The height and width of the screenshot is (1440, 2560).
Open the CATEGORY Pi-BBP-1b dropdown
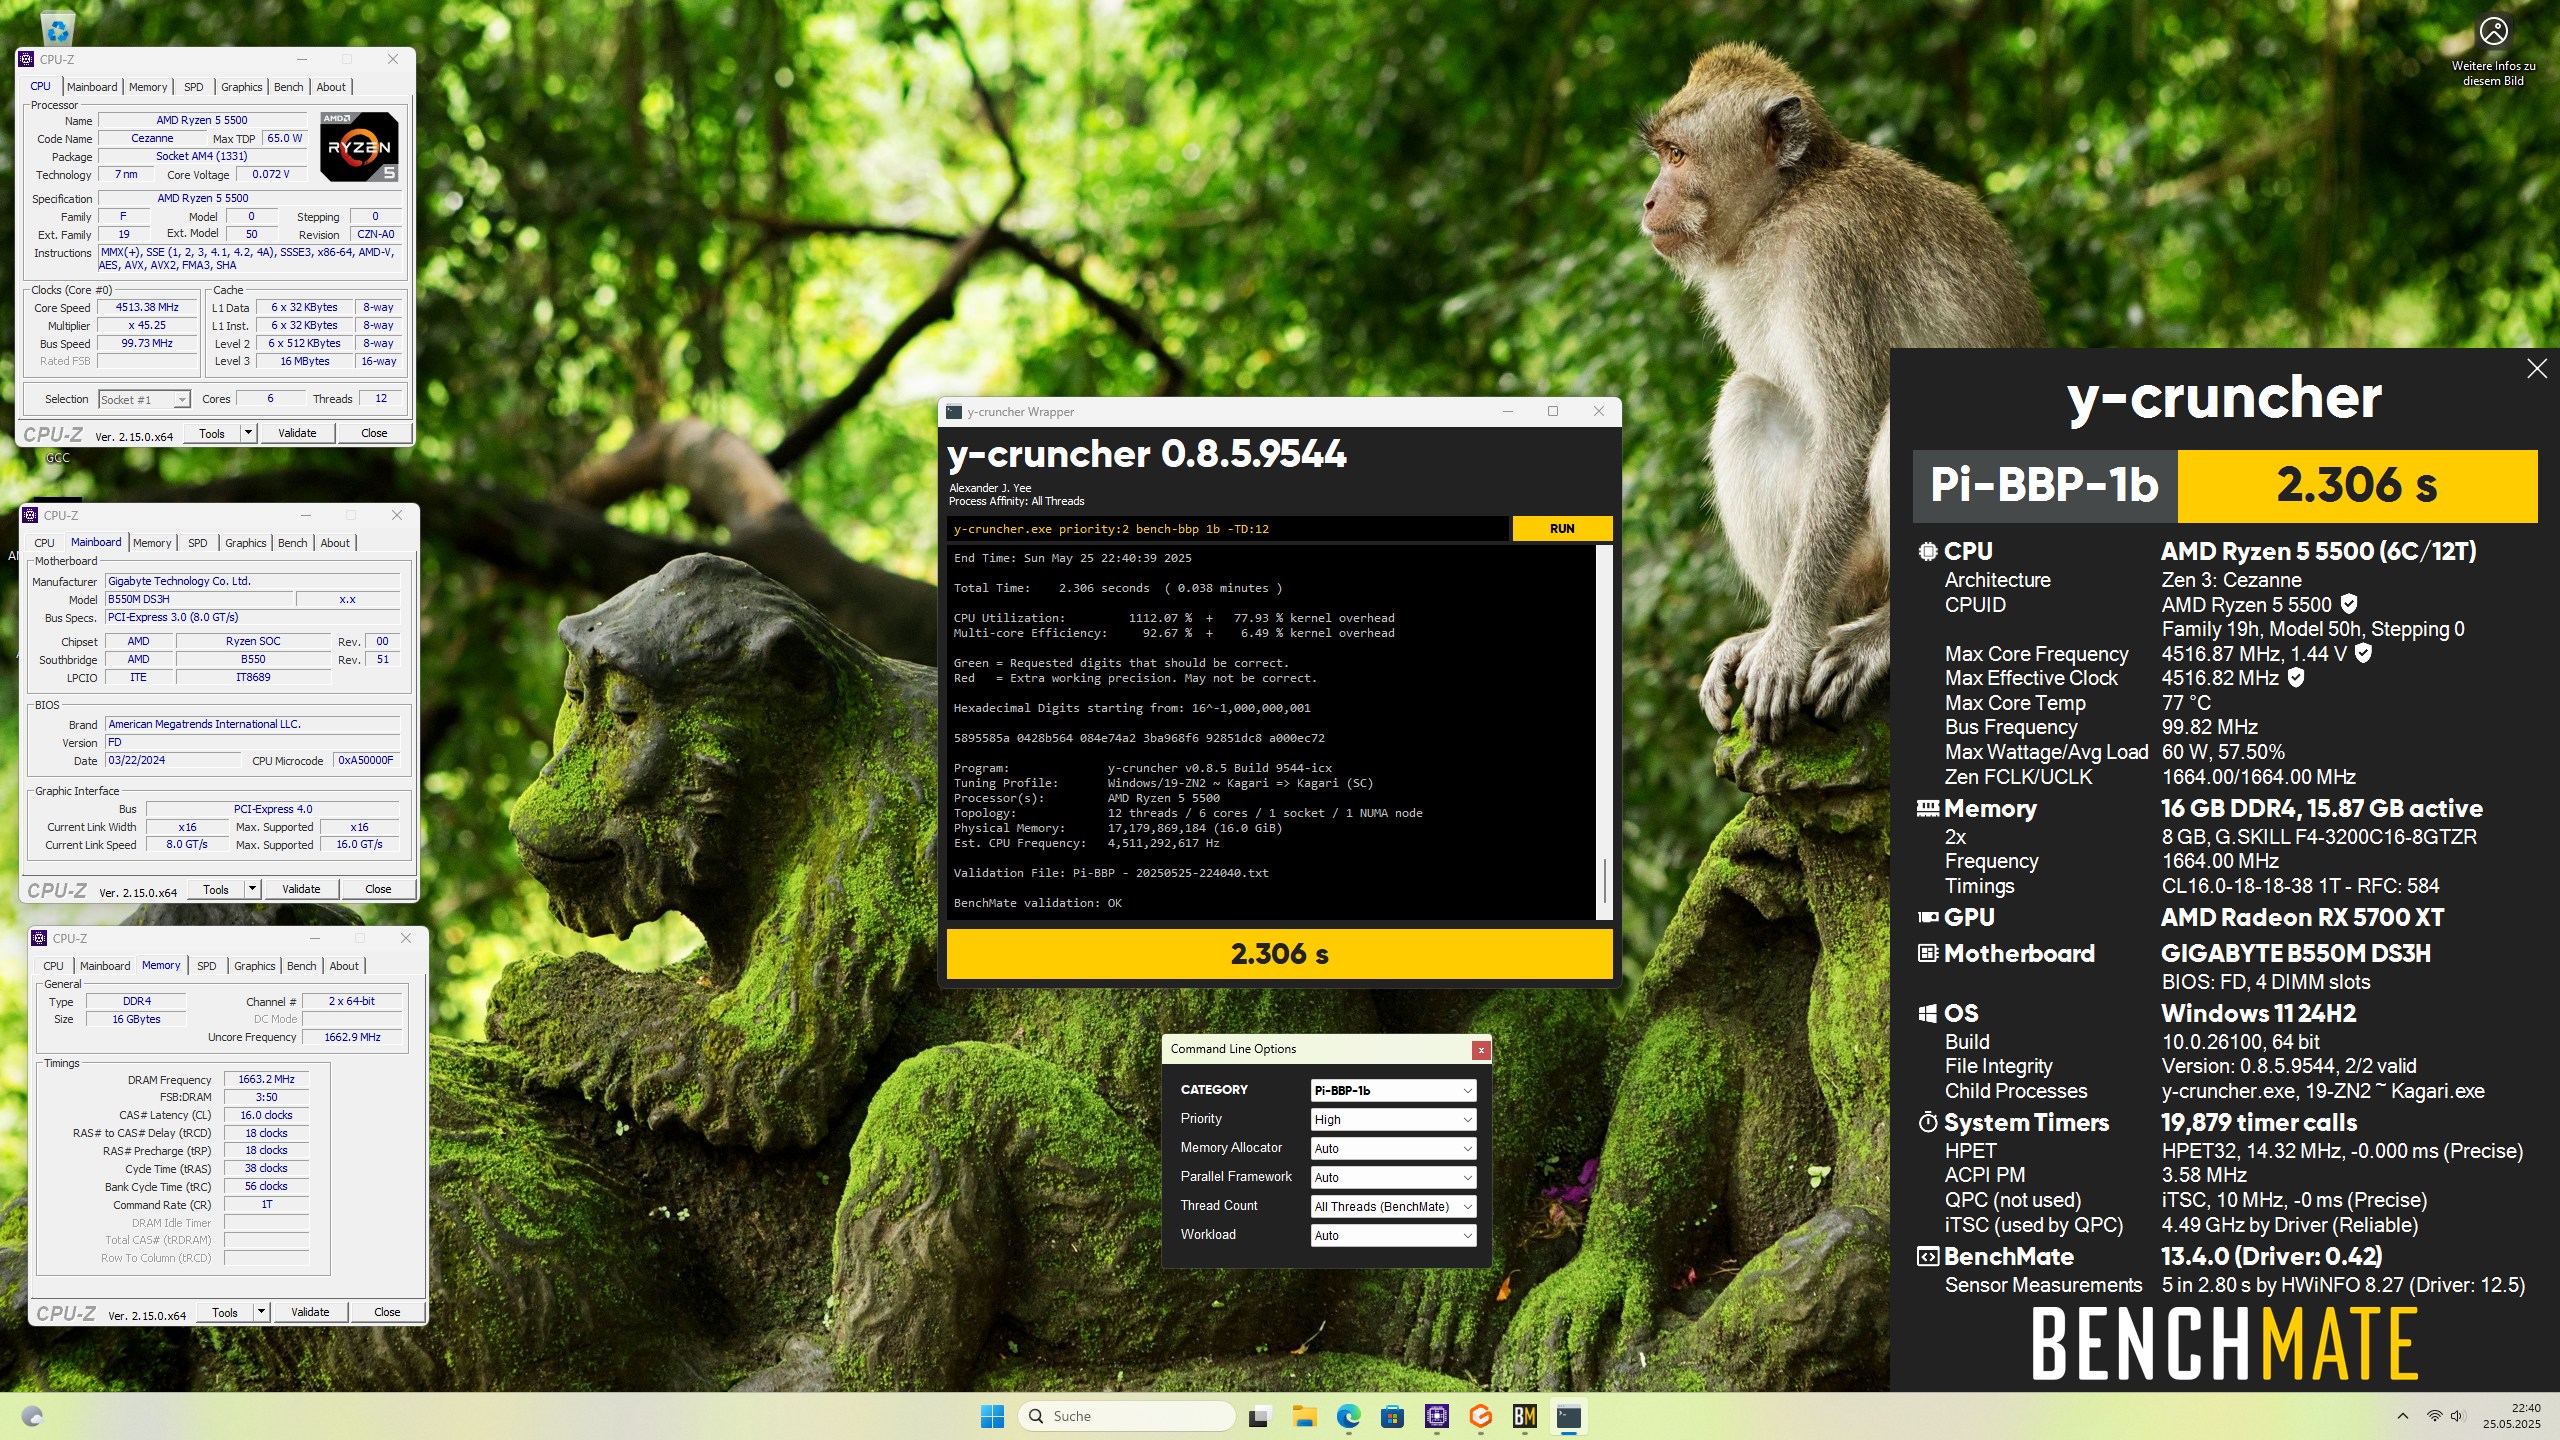[1392, 1091]
